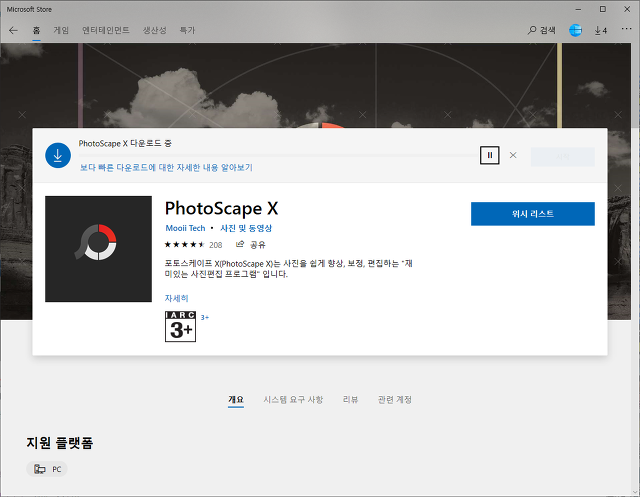640x497 pixels.
Task: Click the blue download status icon
Action: pyautogui.click(x=58, y=155)
